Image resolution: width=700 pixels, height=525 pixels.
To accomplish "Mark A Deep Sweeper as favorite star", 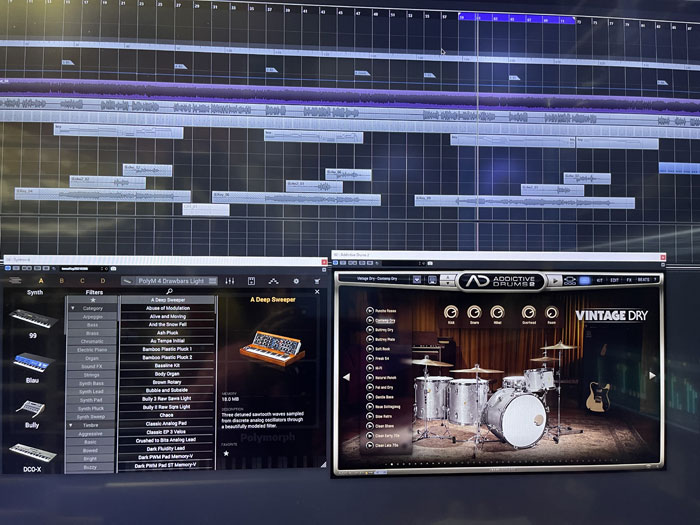I will (x=226, y=453).
